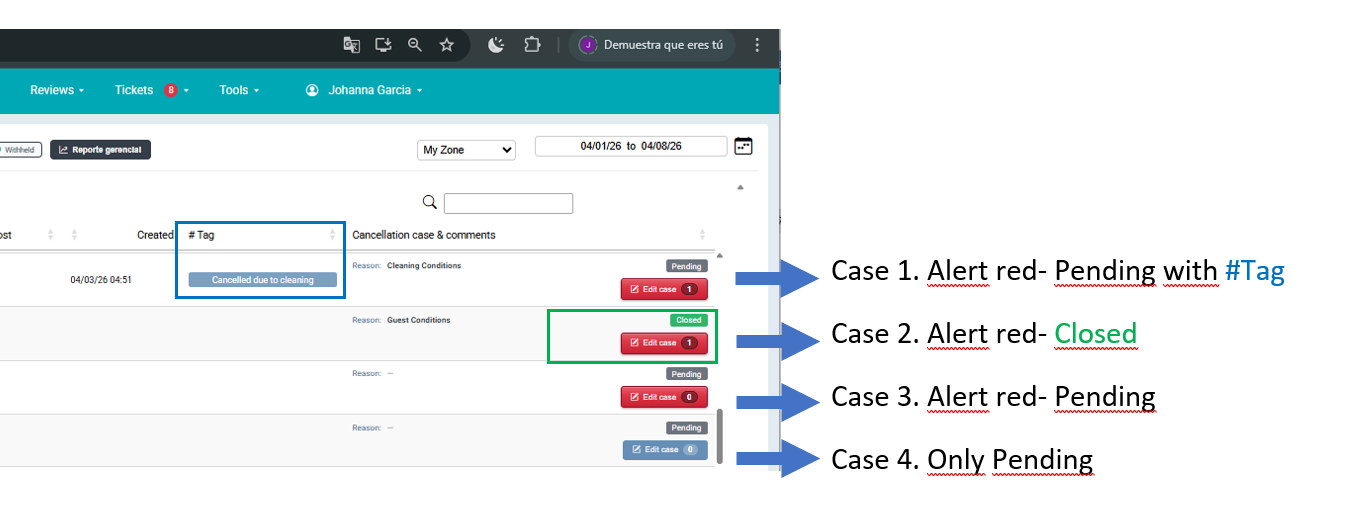Click the install app icon in address bar
The width and height of the screenshot is (1347, 522).
point(383,45)
